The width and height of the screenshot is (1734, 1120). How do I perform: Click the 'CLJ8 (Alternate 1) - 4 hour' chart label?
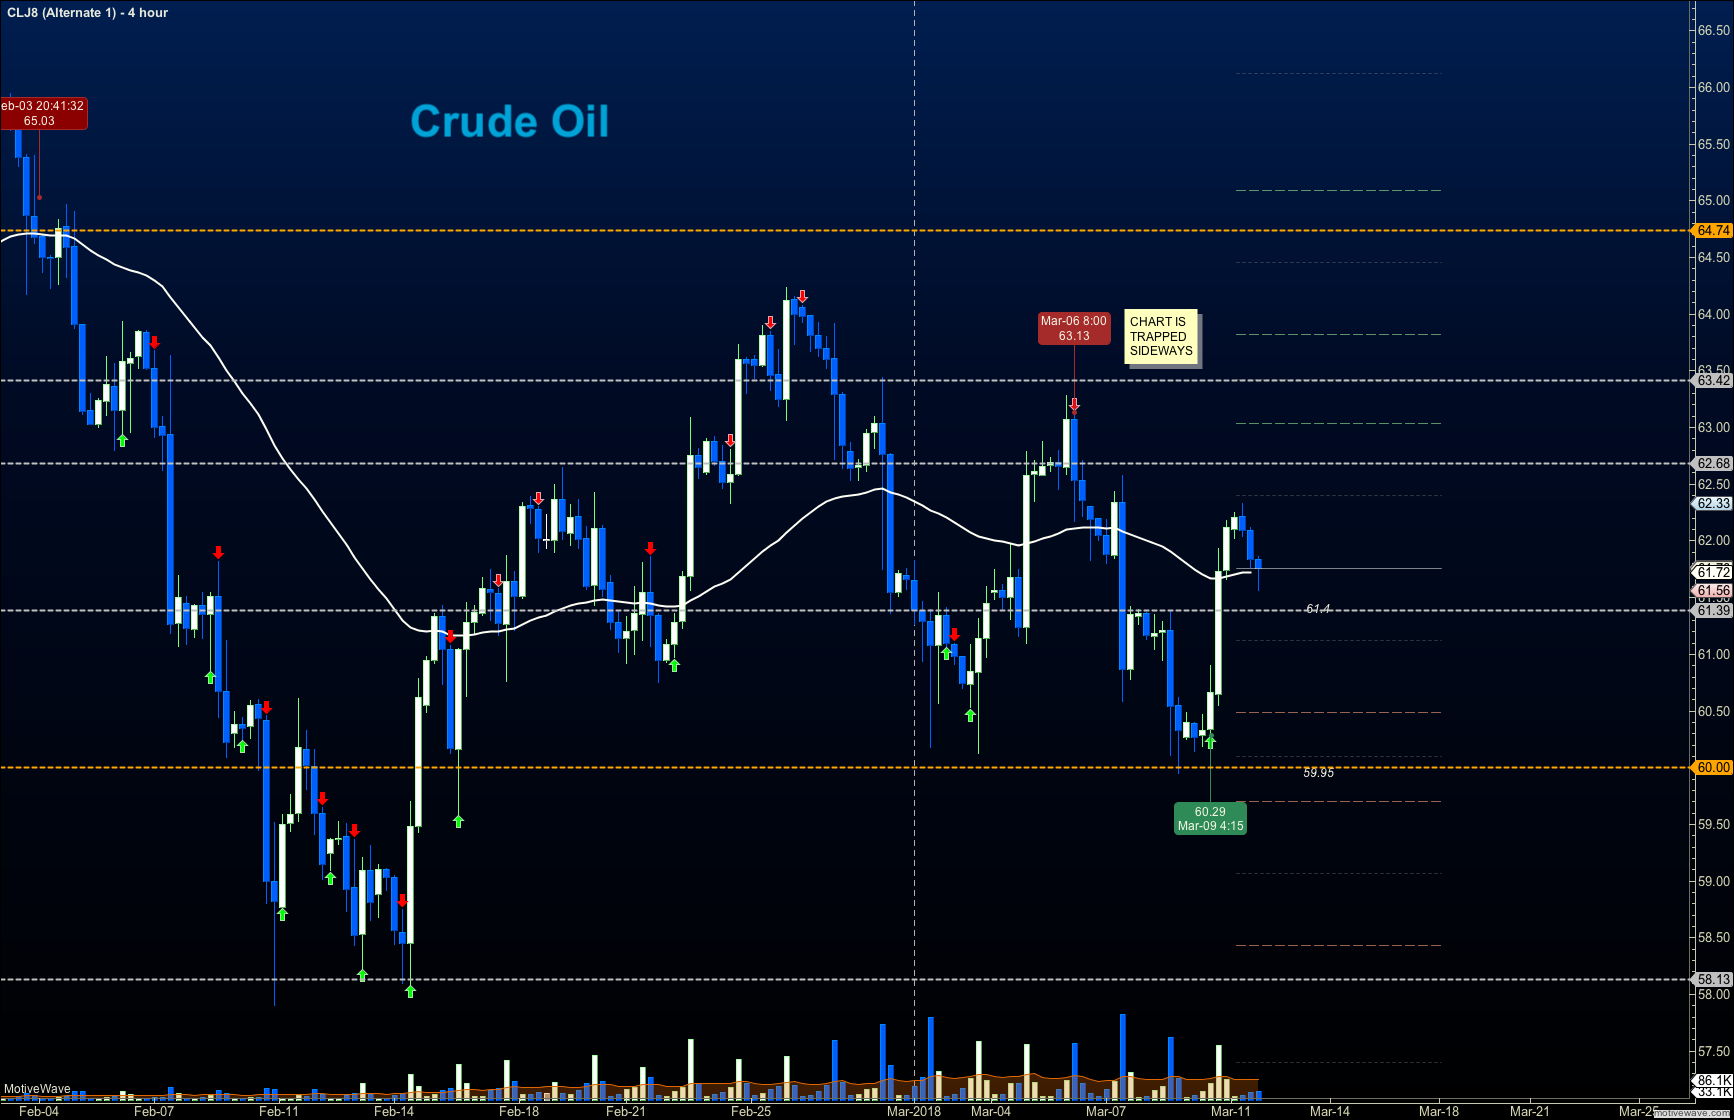(x=85, y=13)
